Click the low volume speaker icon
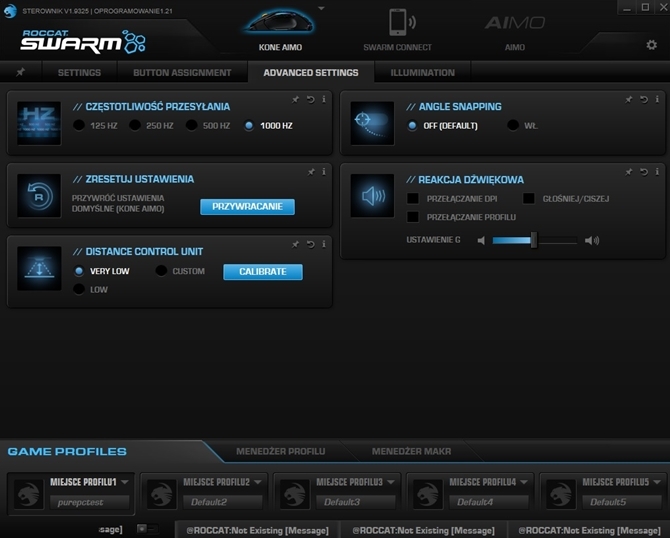This screenshot has height=538, width=670. 481,241
